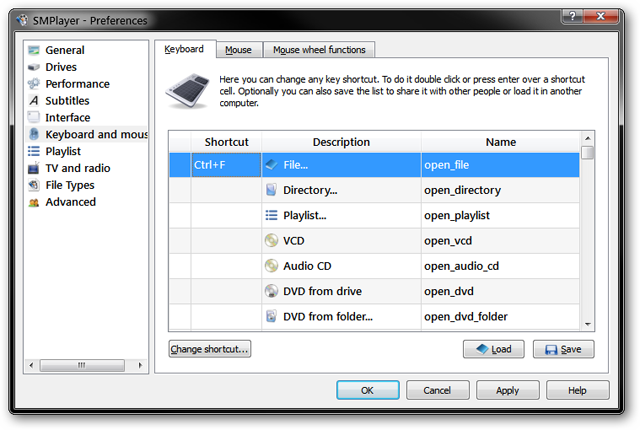Click the Drives section icon
640x430 pixels.
click(34, 67)
